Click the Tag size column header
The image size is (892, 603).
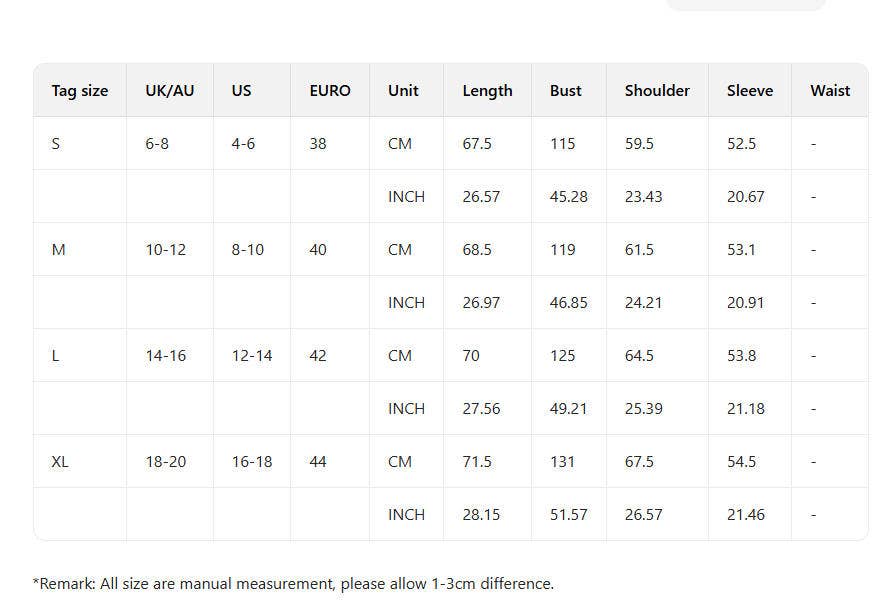(80, 91)
